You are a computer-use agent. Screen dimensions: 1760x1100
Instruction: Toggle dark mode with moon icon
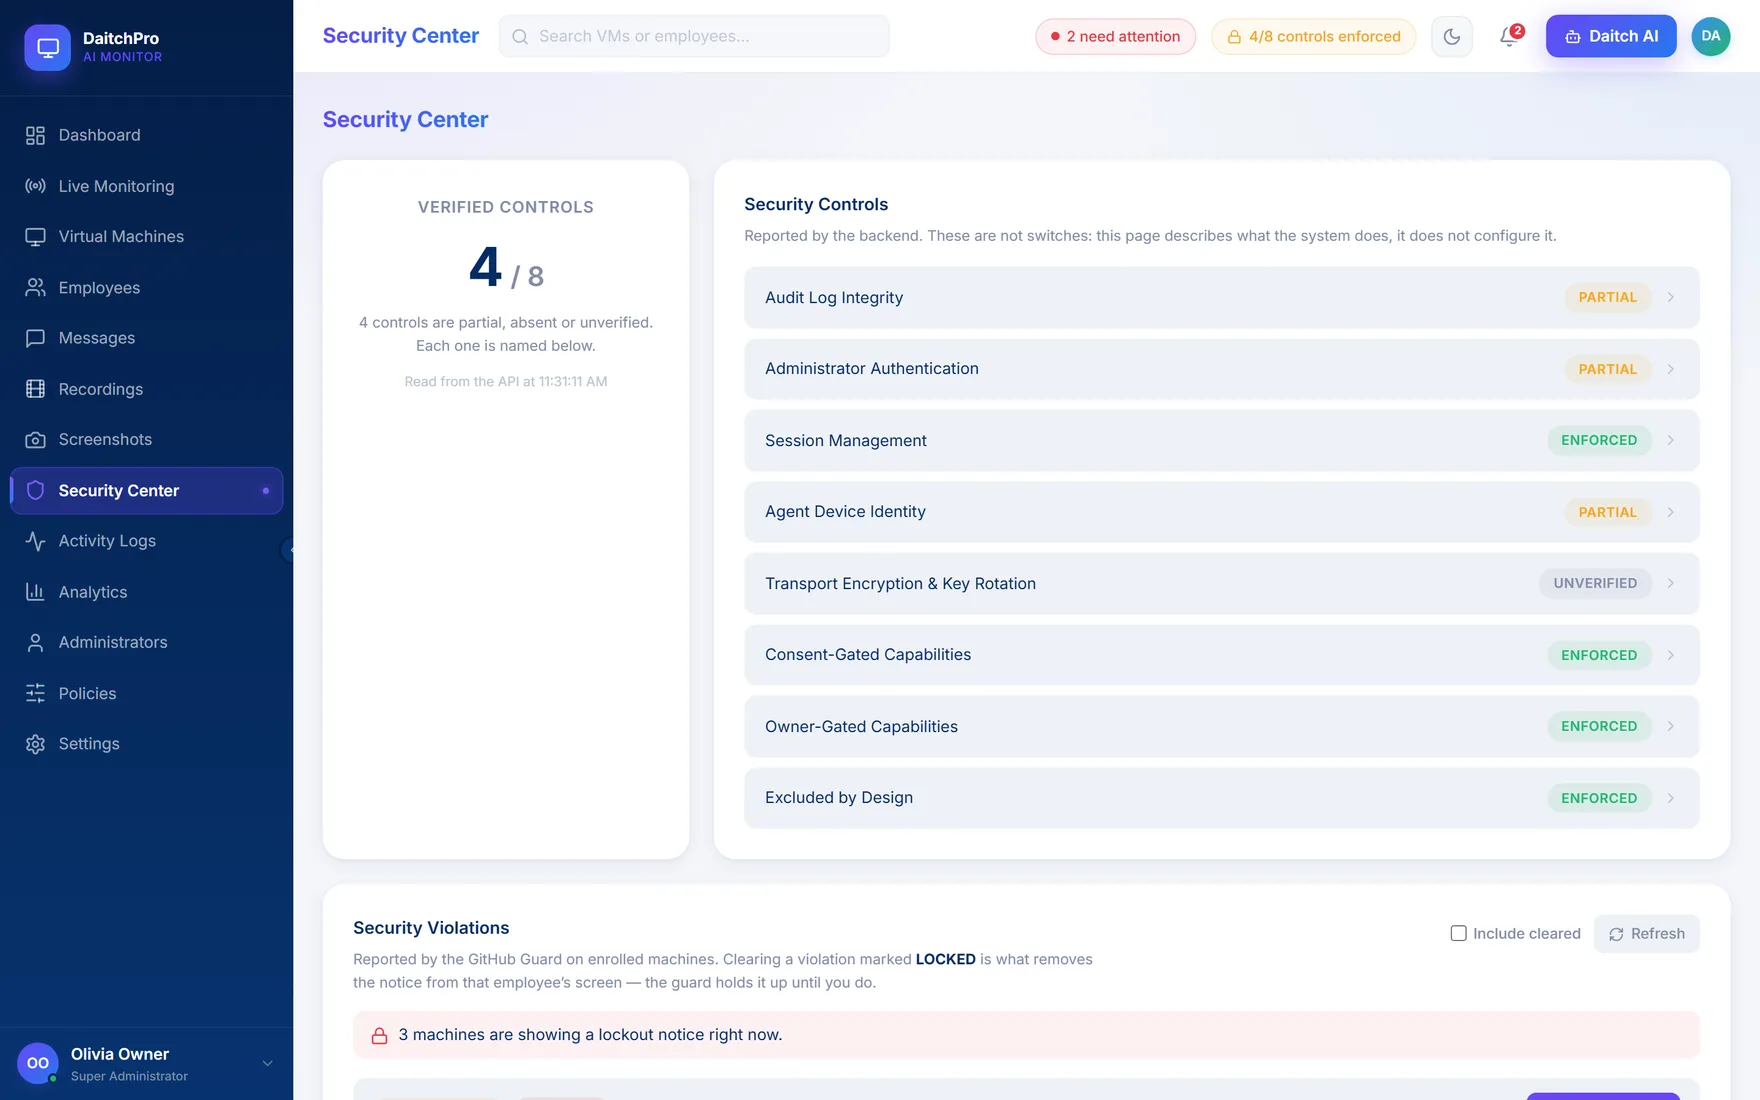[1452, 37]
